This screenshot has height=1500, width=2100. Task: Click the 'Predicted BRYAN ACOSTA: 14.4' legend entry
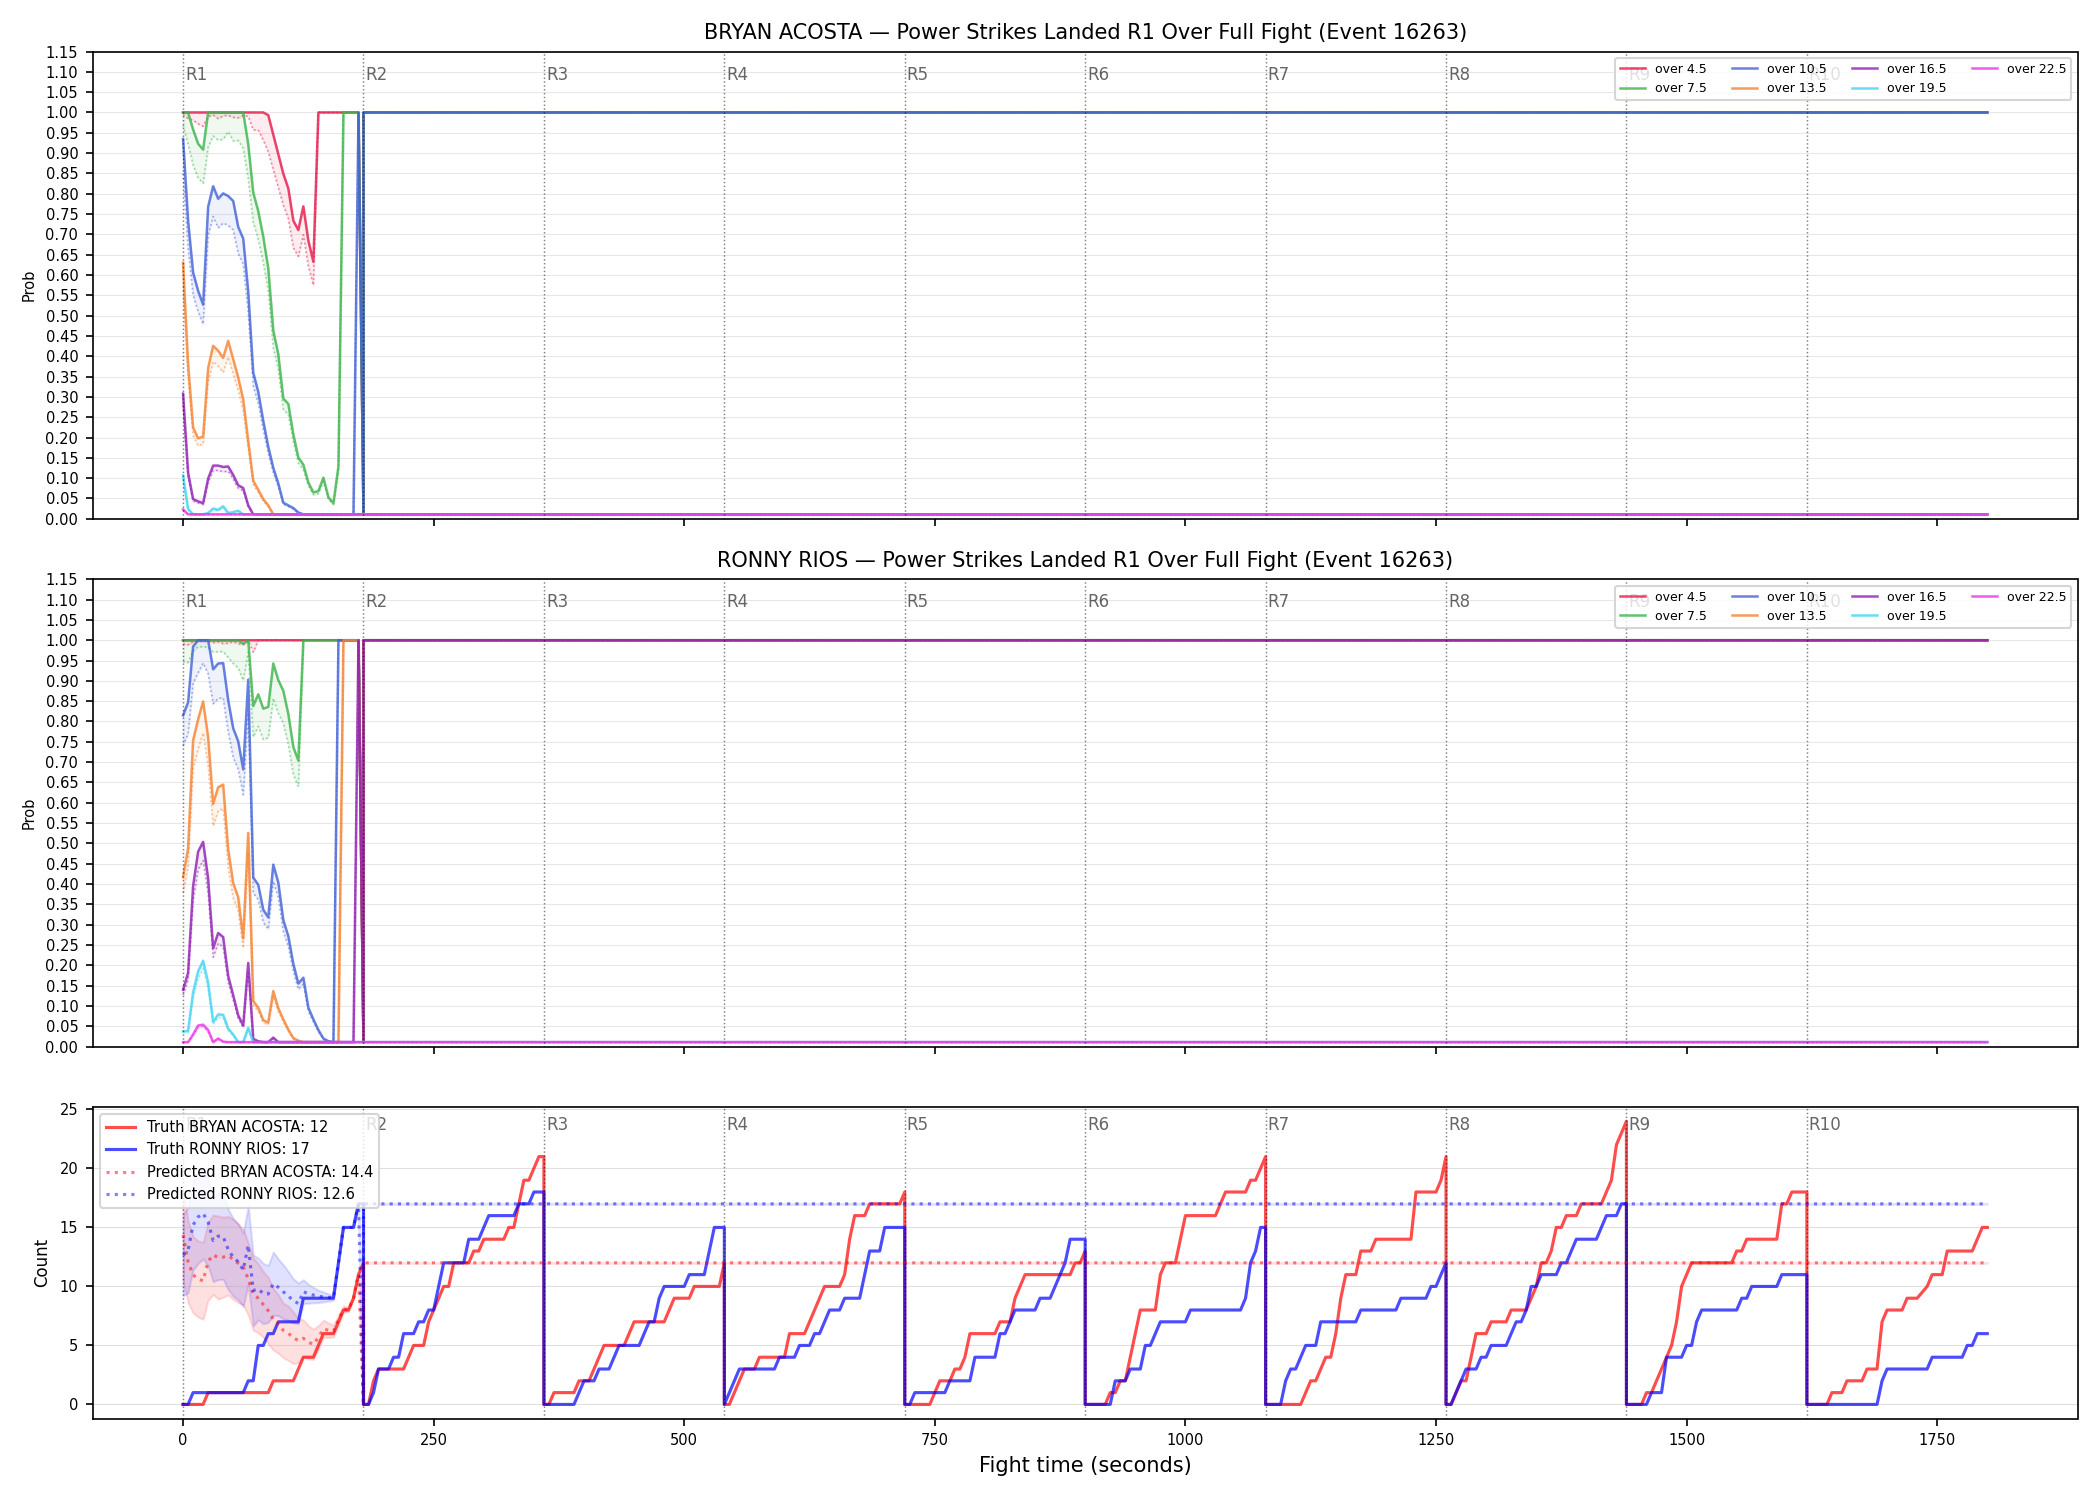239,1172
